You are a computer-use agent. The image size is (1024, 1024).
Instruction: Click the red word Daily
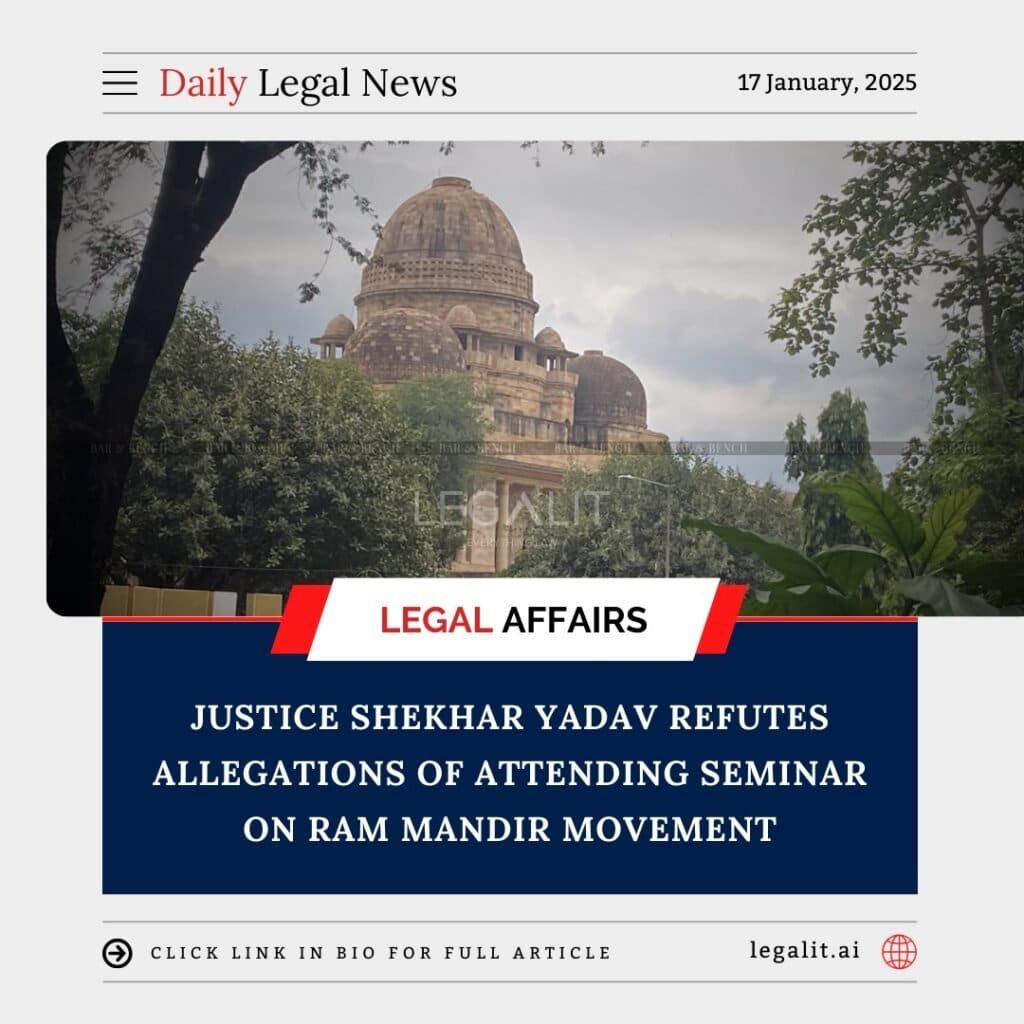[203, 84]
